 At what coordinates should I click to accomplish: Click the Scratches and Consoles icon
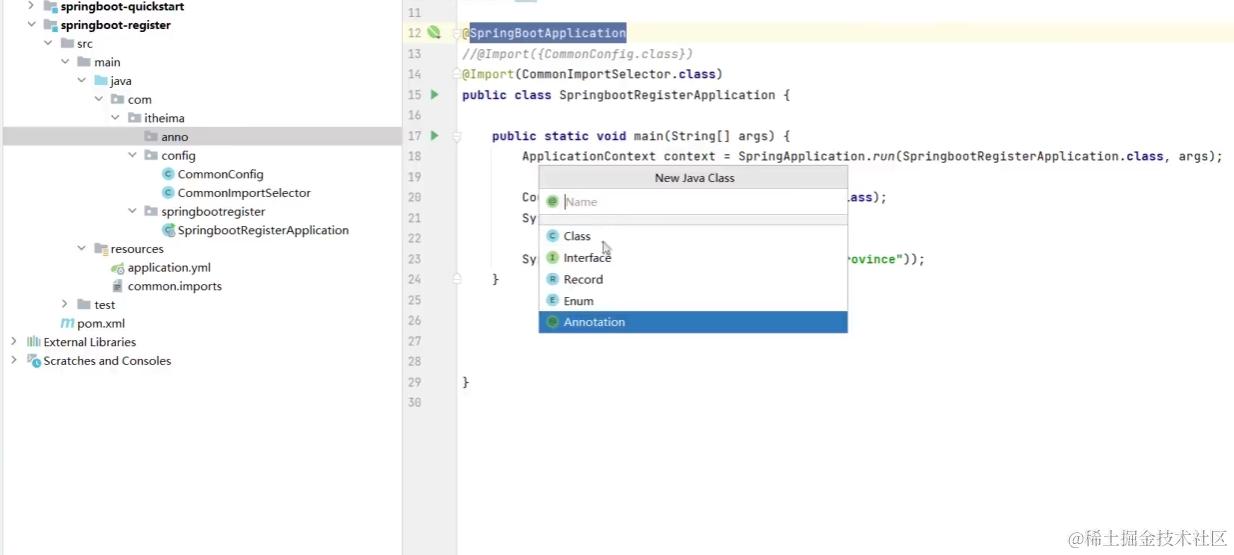click(x=34, y=361)
